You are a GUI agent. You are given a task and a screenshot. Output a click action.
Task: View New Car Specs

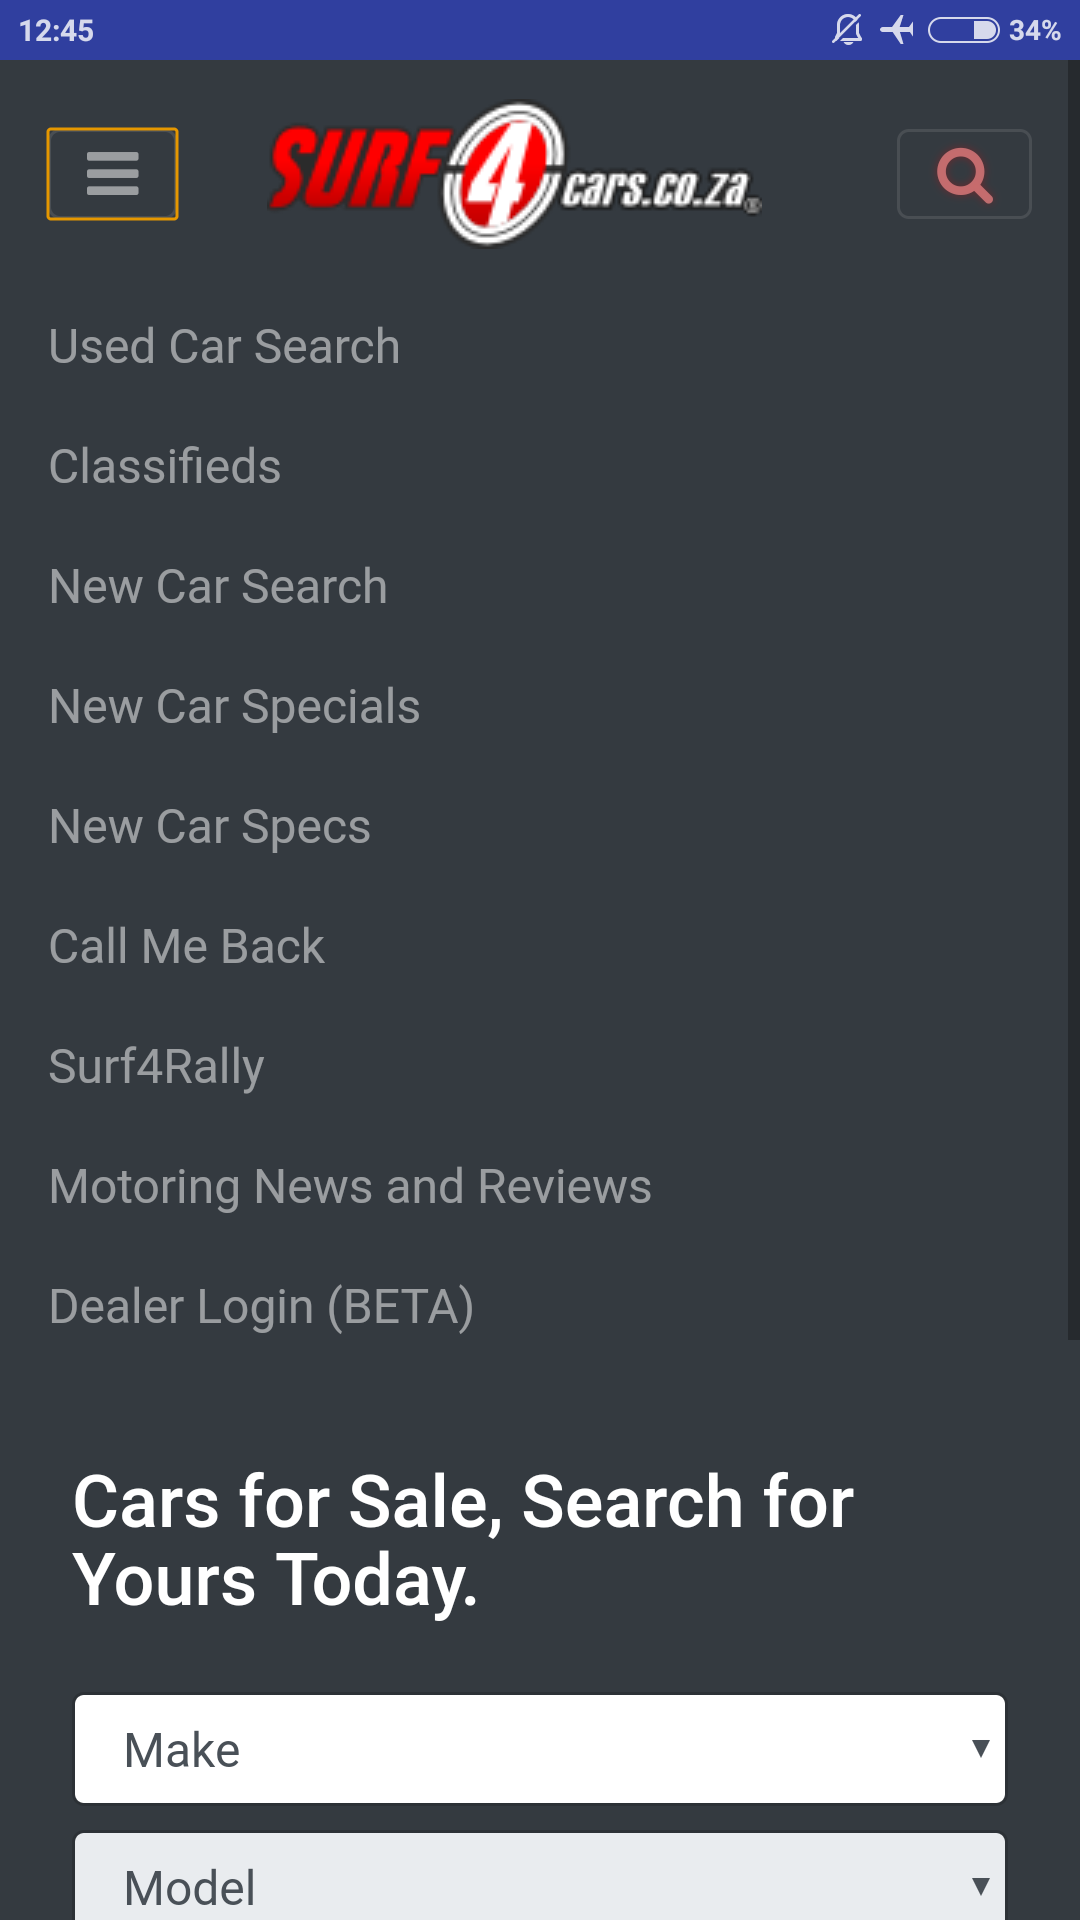[x=210, y=827]
